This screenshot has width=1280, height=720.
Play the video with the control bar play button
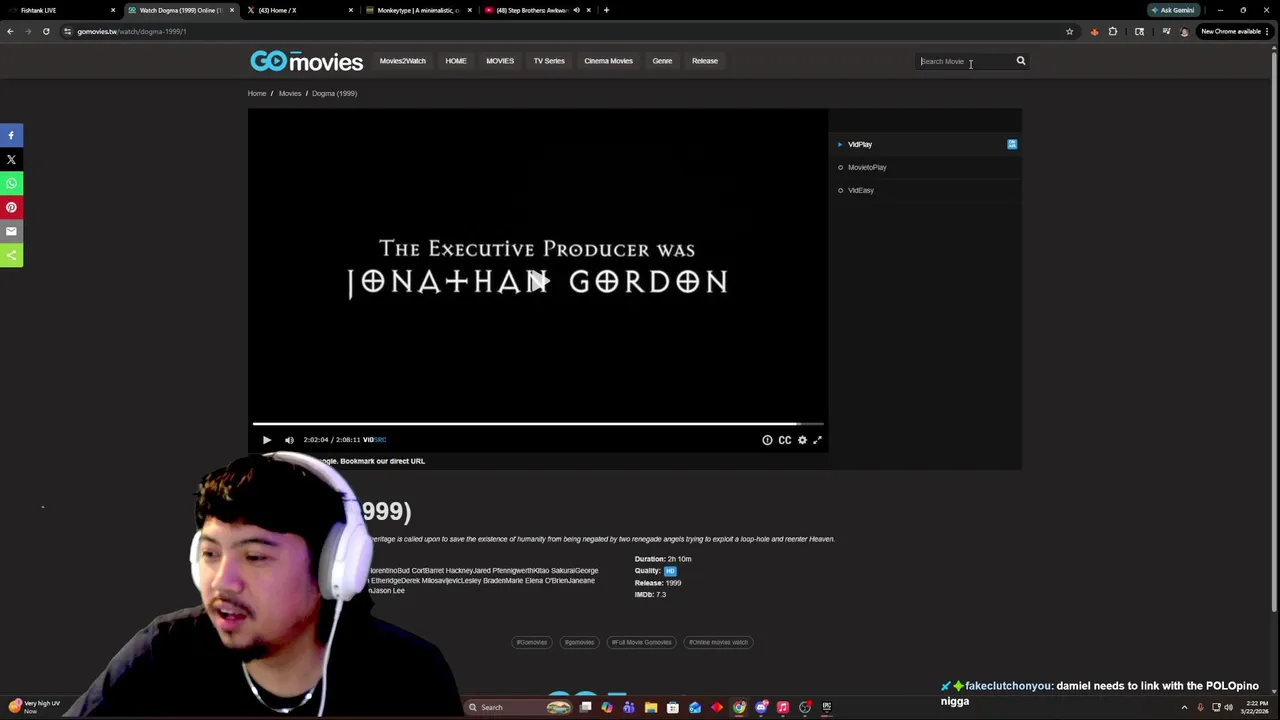coord(267,440)
